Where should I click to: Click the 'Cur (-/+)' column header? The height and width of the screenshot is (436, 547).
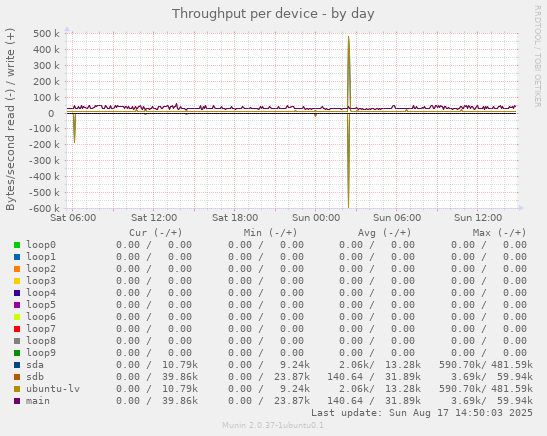pyautogui.click(x=156, y=233)
